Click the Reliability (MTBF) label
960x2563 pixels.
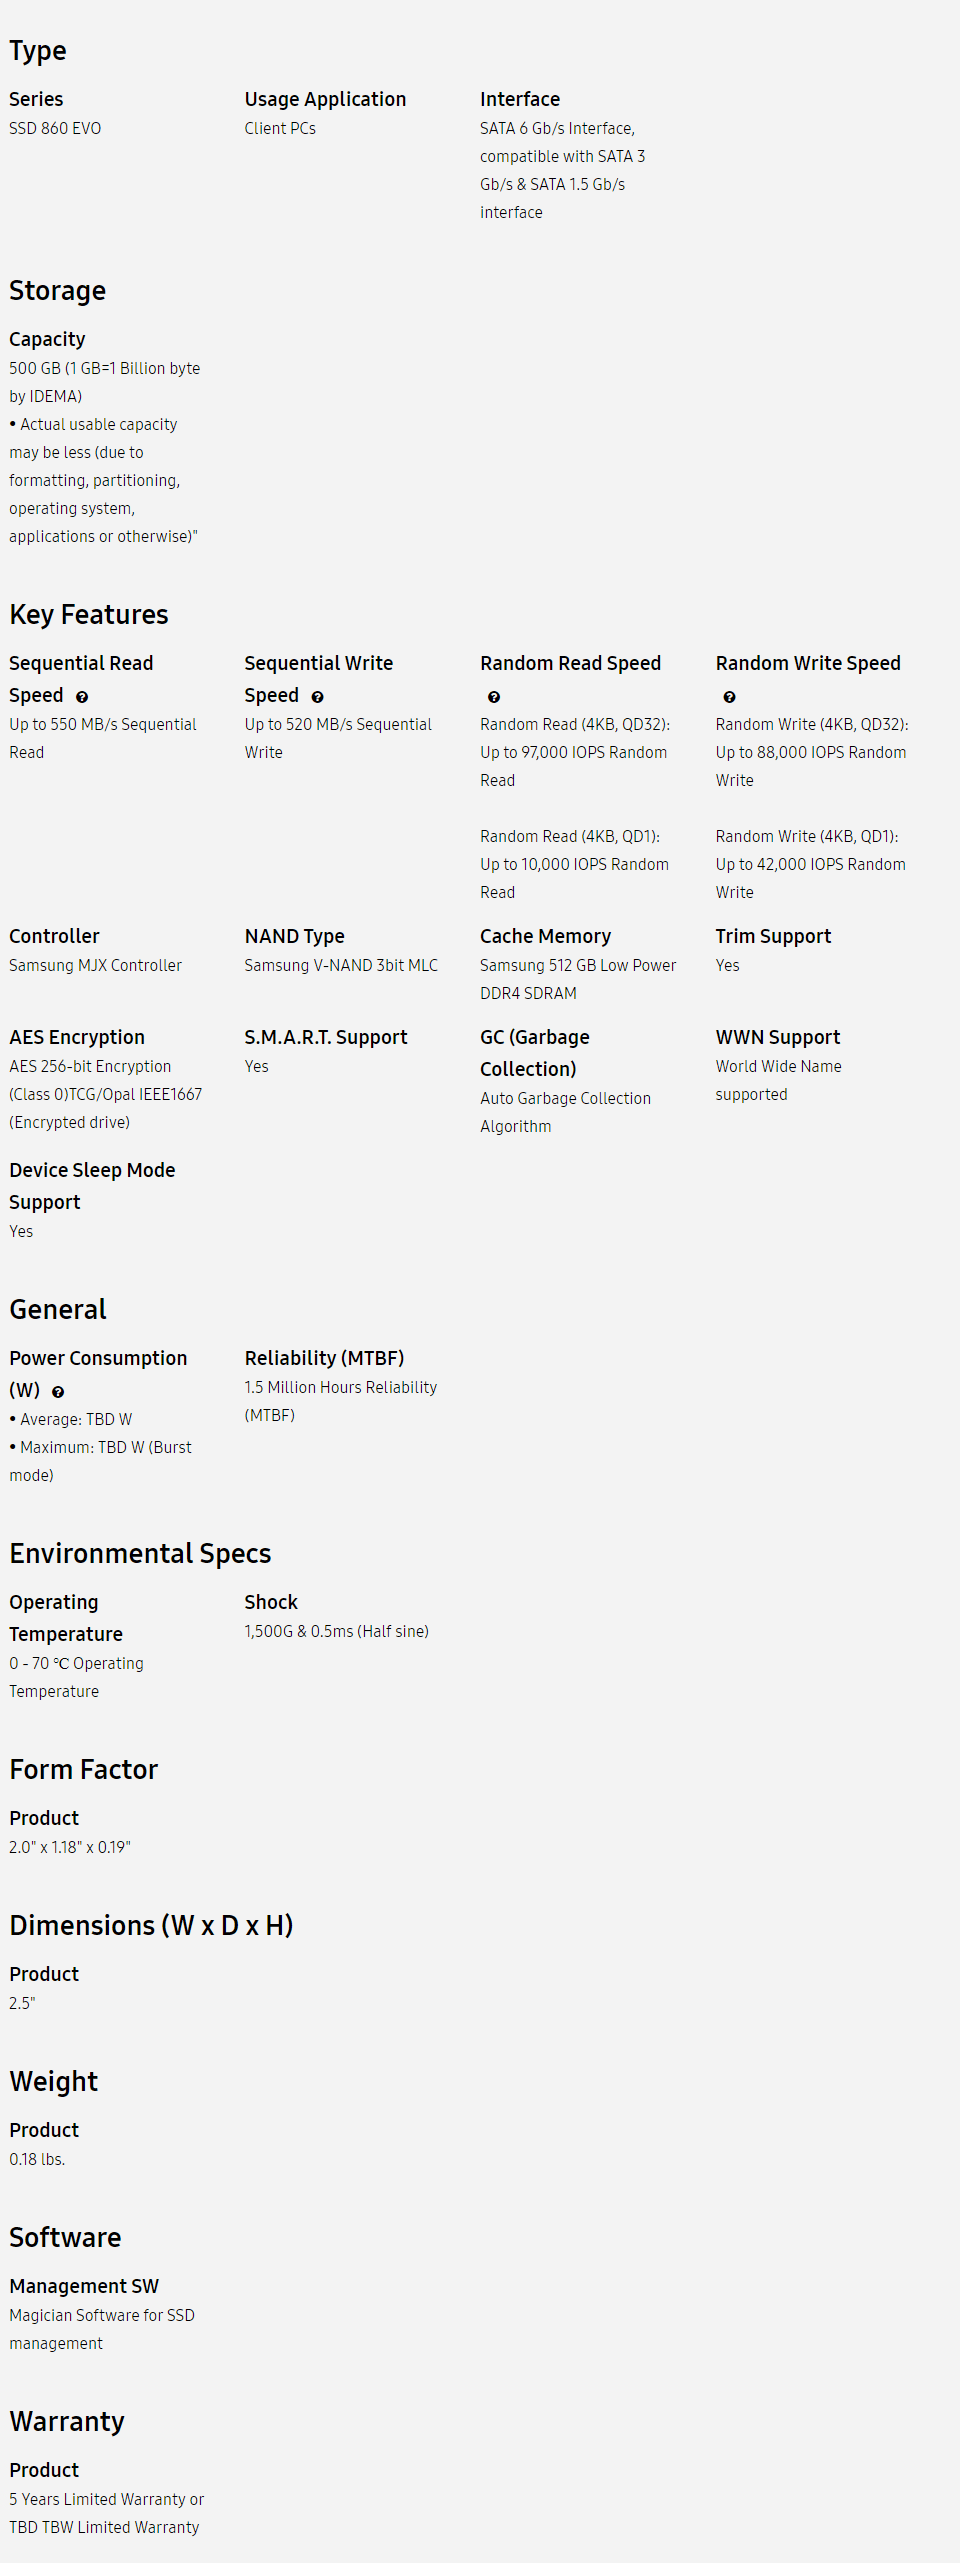(324, 1358)
